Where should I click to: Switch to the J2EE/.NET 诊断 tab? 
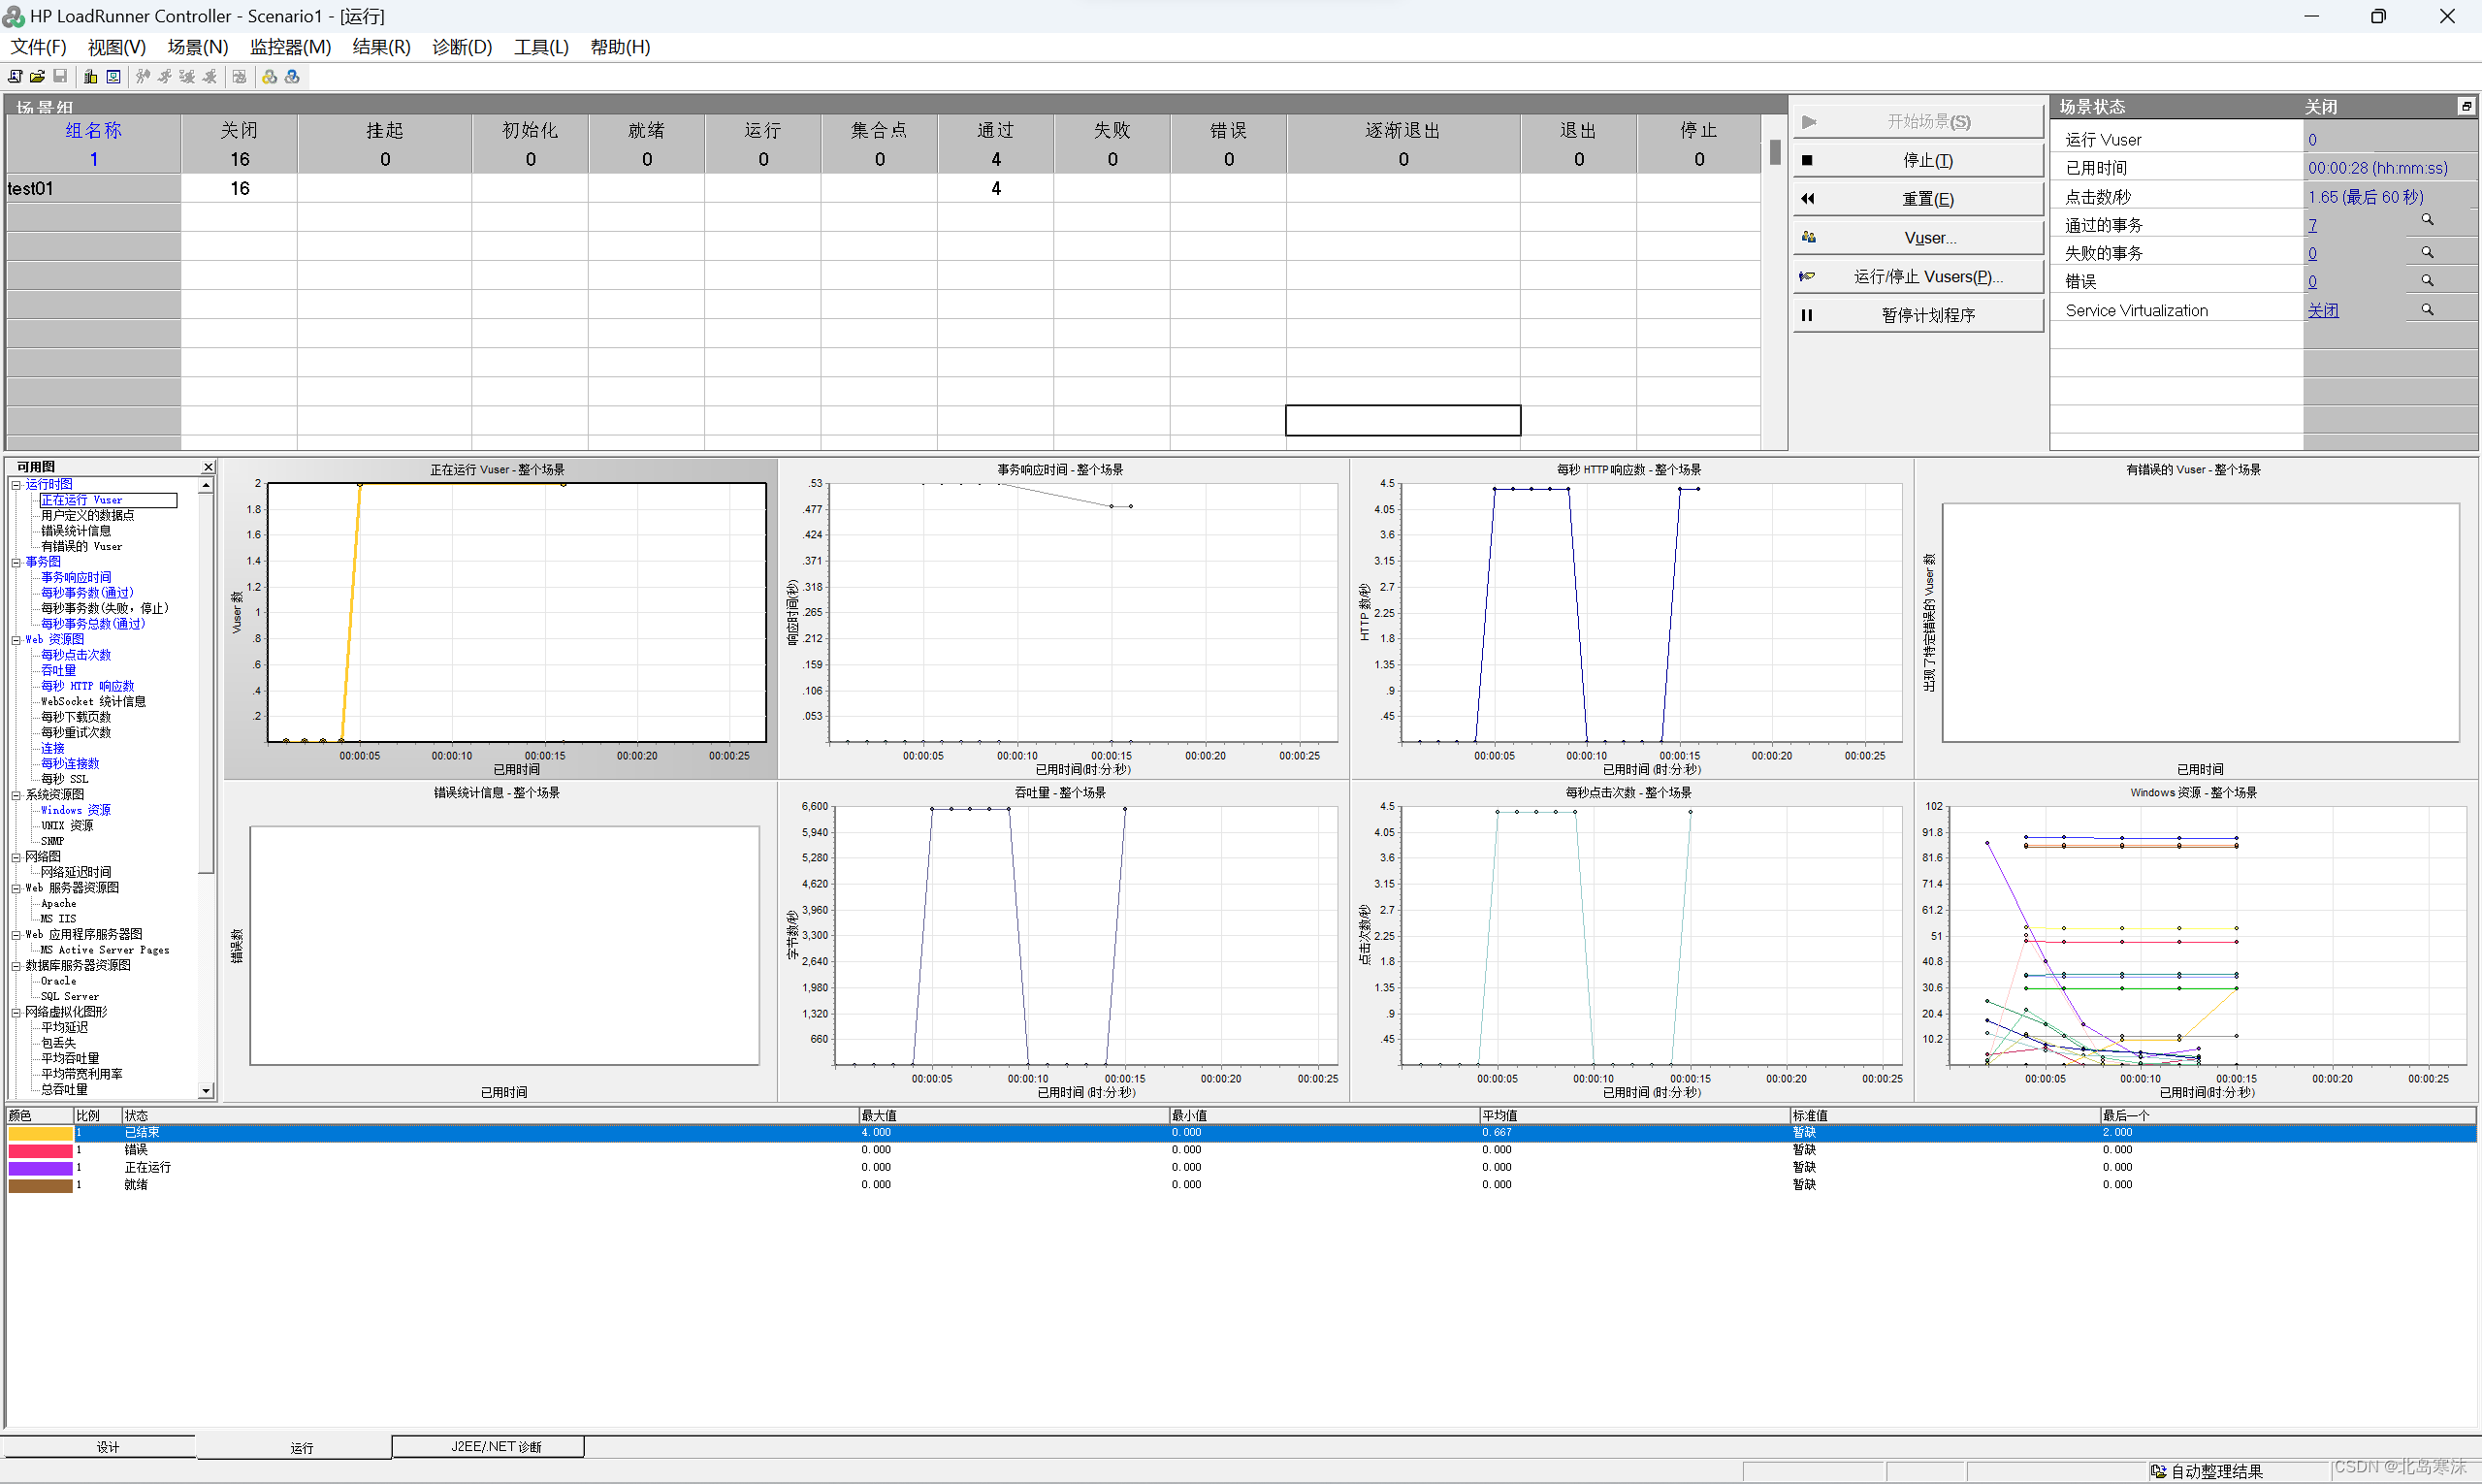click(x=488, y=1447)
